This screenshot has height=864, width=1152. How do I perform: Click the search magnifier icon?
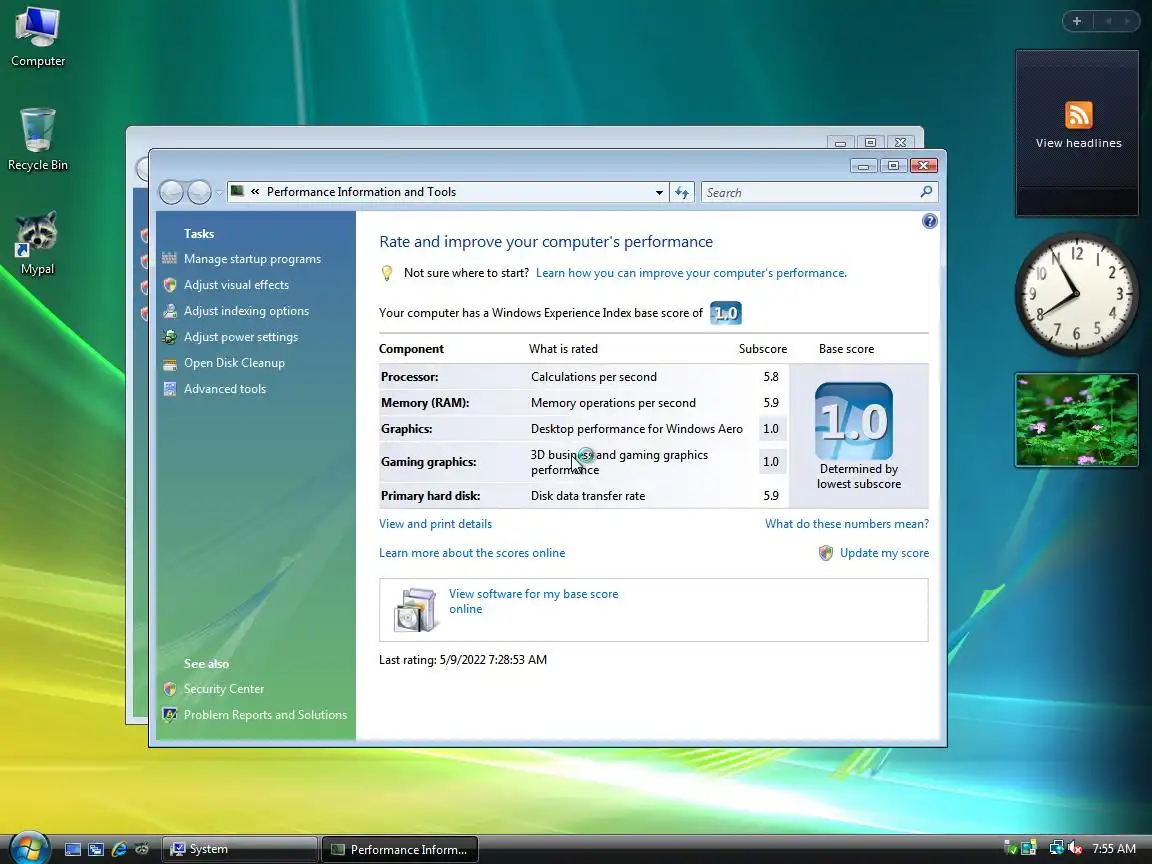(926, 192)
